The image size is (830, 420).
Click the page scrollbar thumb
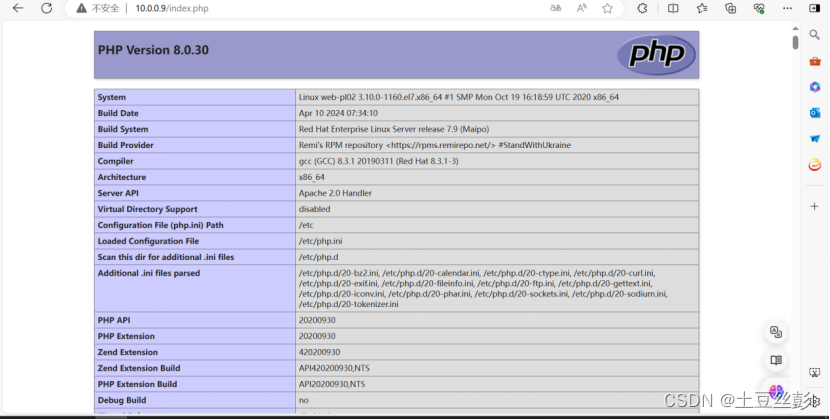[796, 42]
